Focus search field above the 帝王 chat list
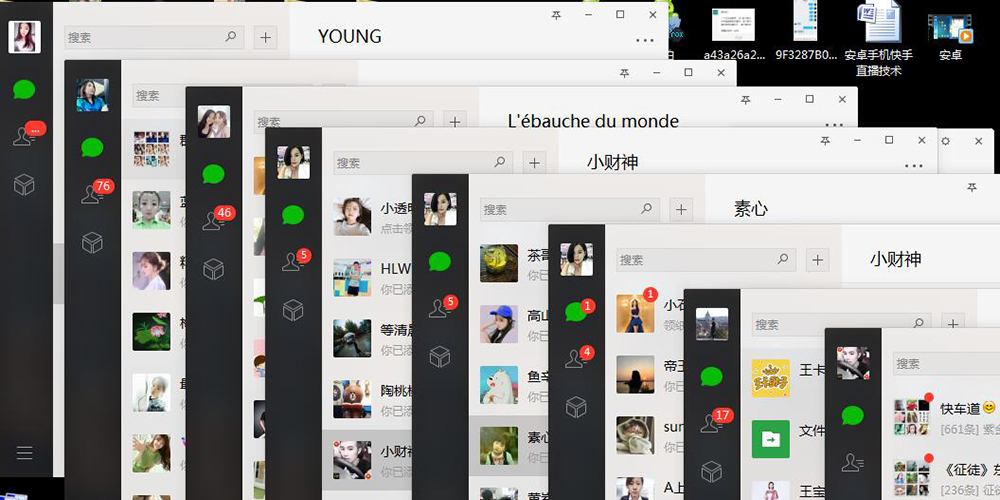1000x500 pixels. (706, 260)
